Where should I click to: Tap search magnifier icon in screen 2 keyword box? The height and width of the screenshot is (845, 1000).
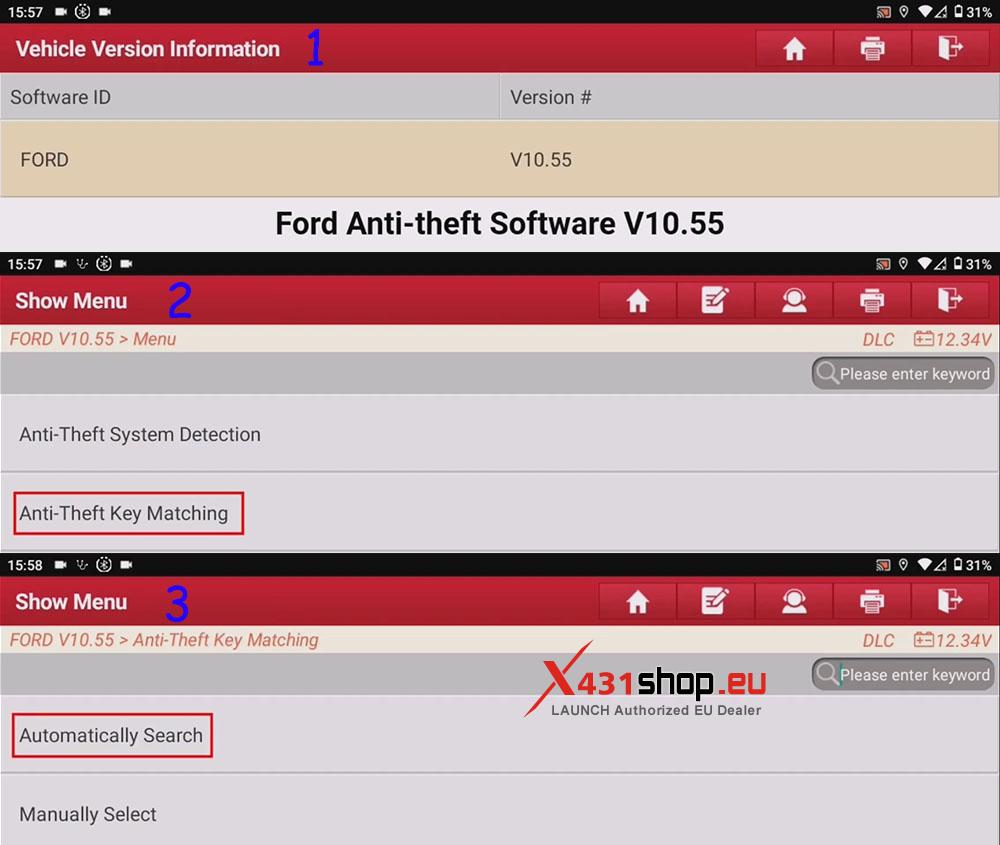(827, 373)
